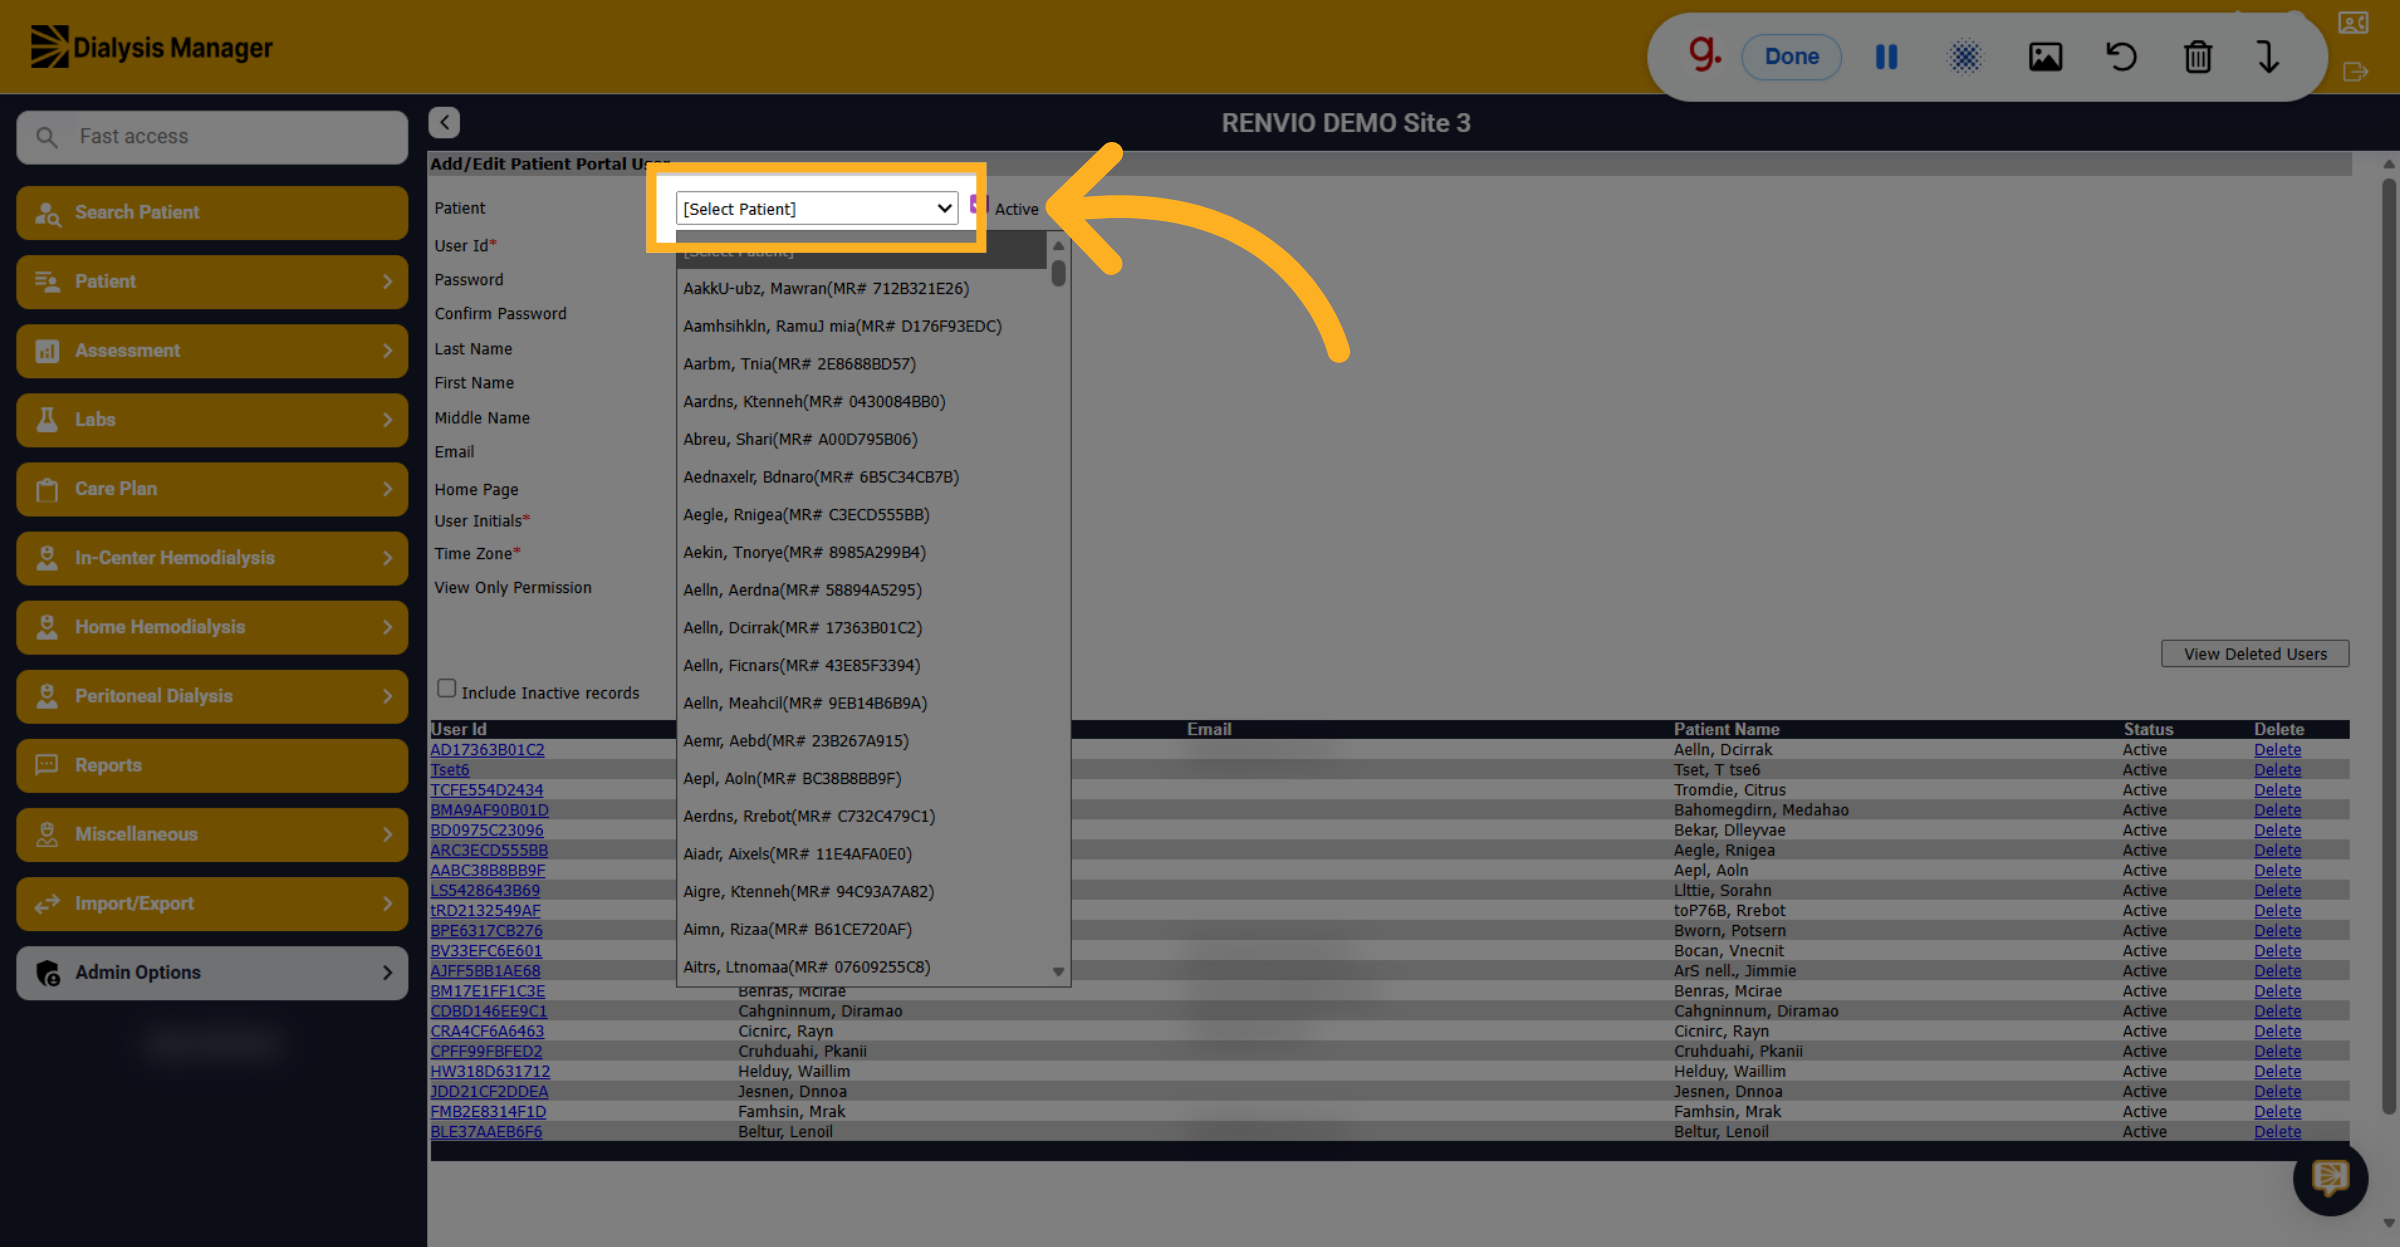This screenshot has height=1247, width=2400.
Task: Open the chat support bubble icon
Action: pos(2330,1178)
